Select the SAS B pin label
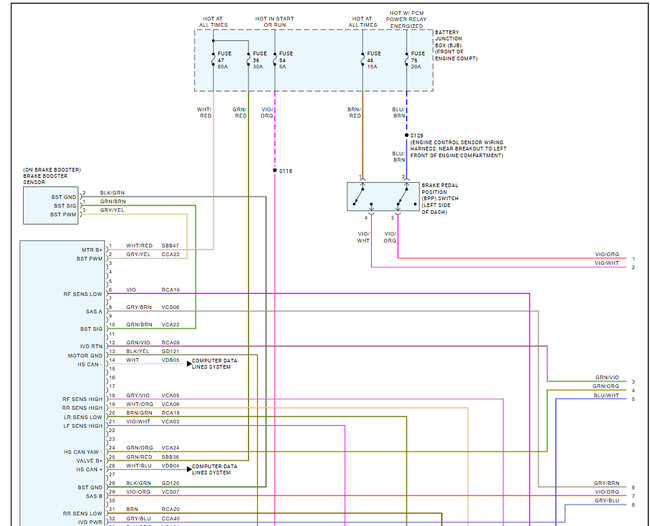Viewport: 650px width, 526px height. (x=94, y=496)
